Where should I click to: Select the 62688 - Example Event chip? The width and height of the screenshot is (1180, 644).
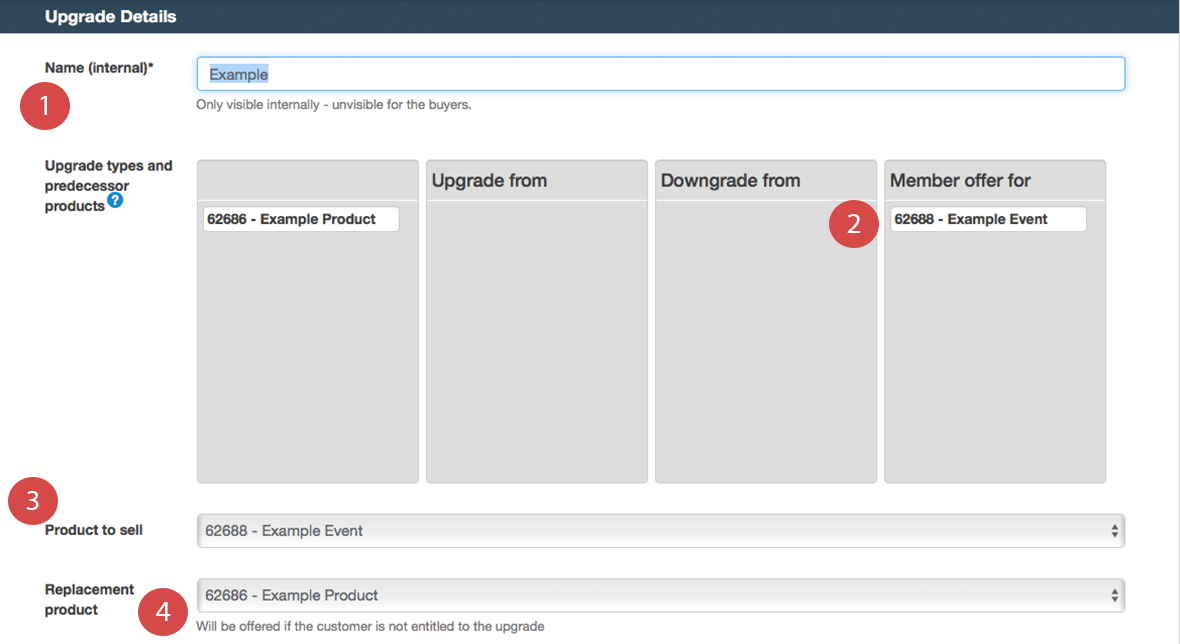[x=987, y=219]
